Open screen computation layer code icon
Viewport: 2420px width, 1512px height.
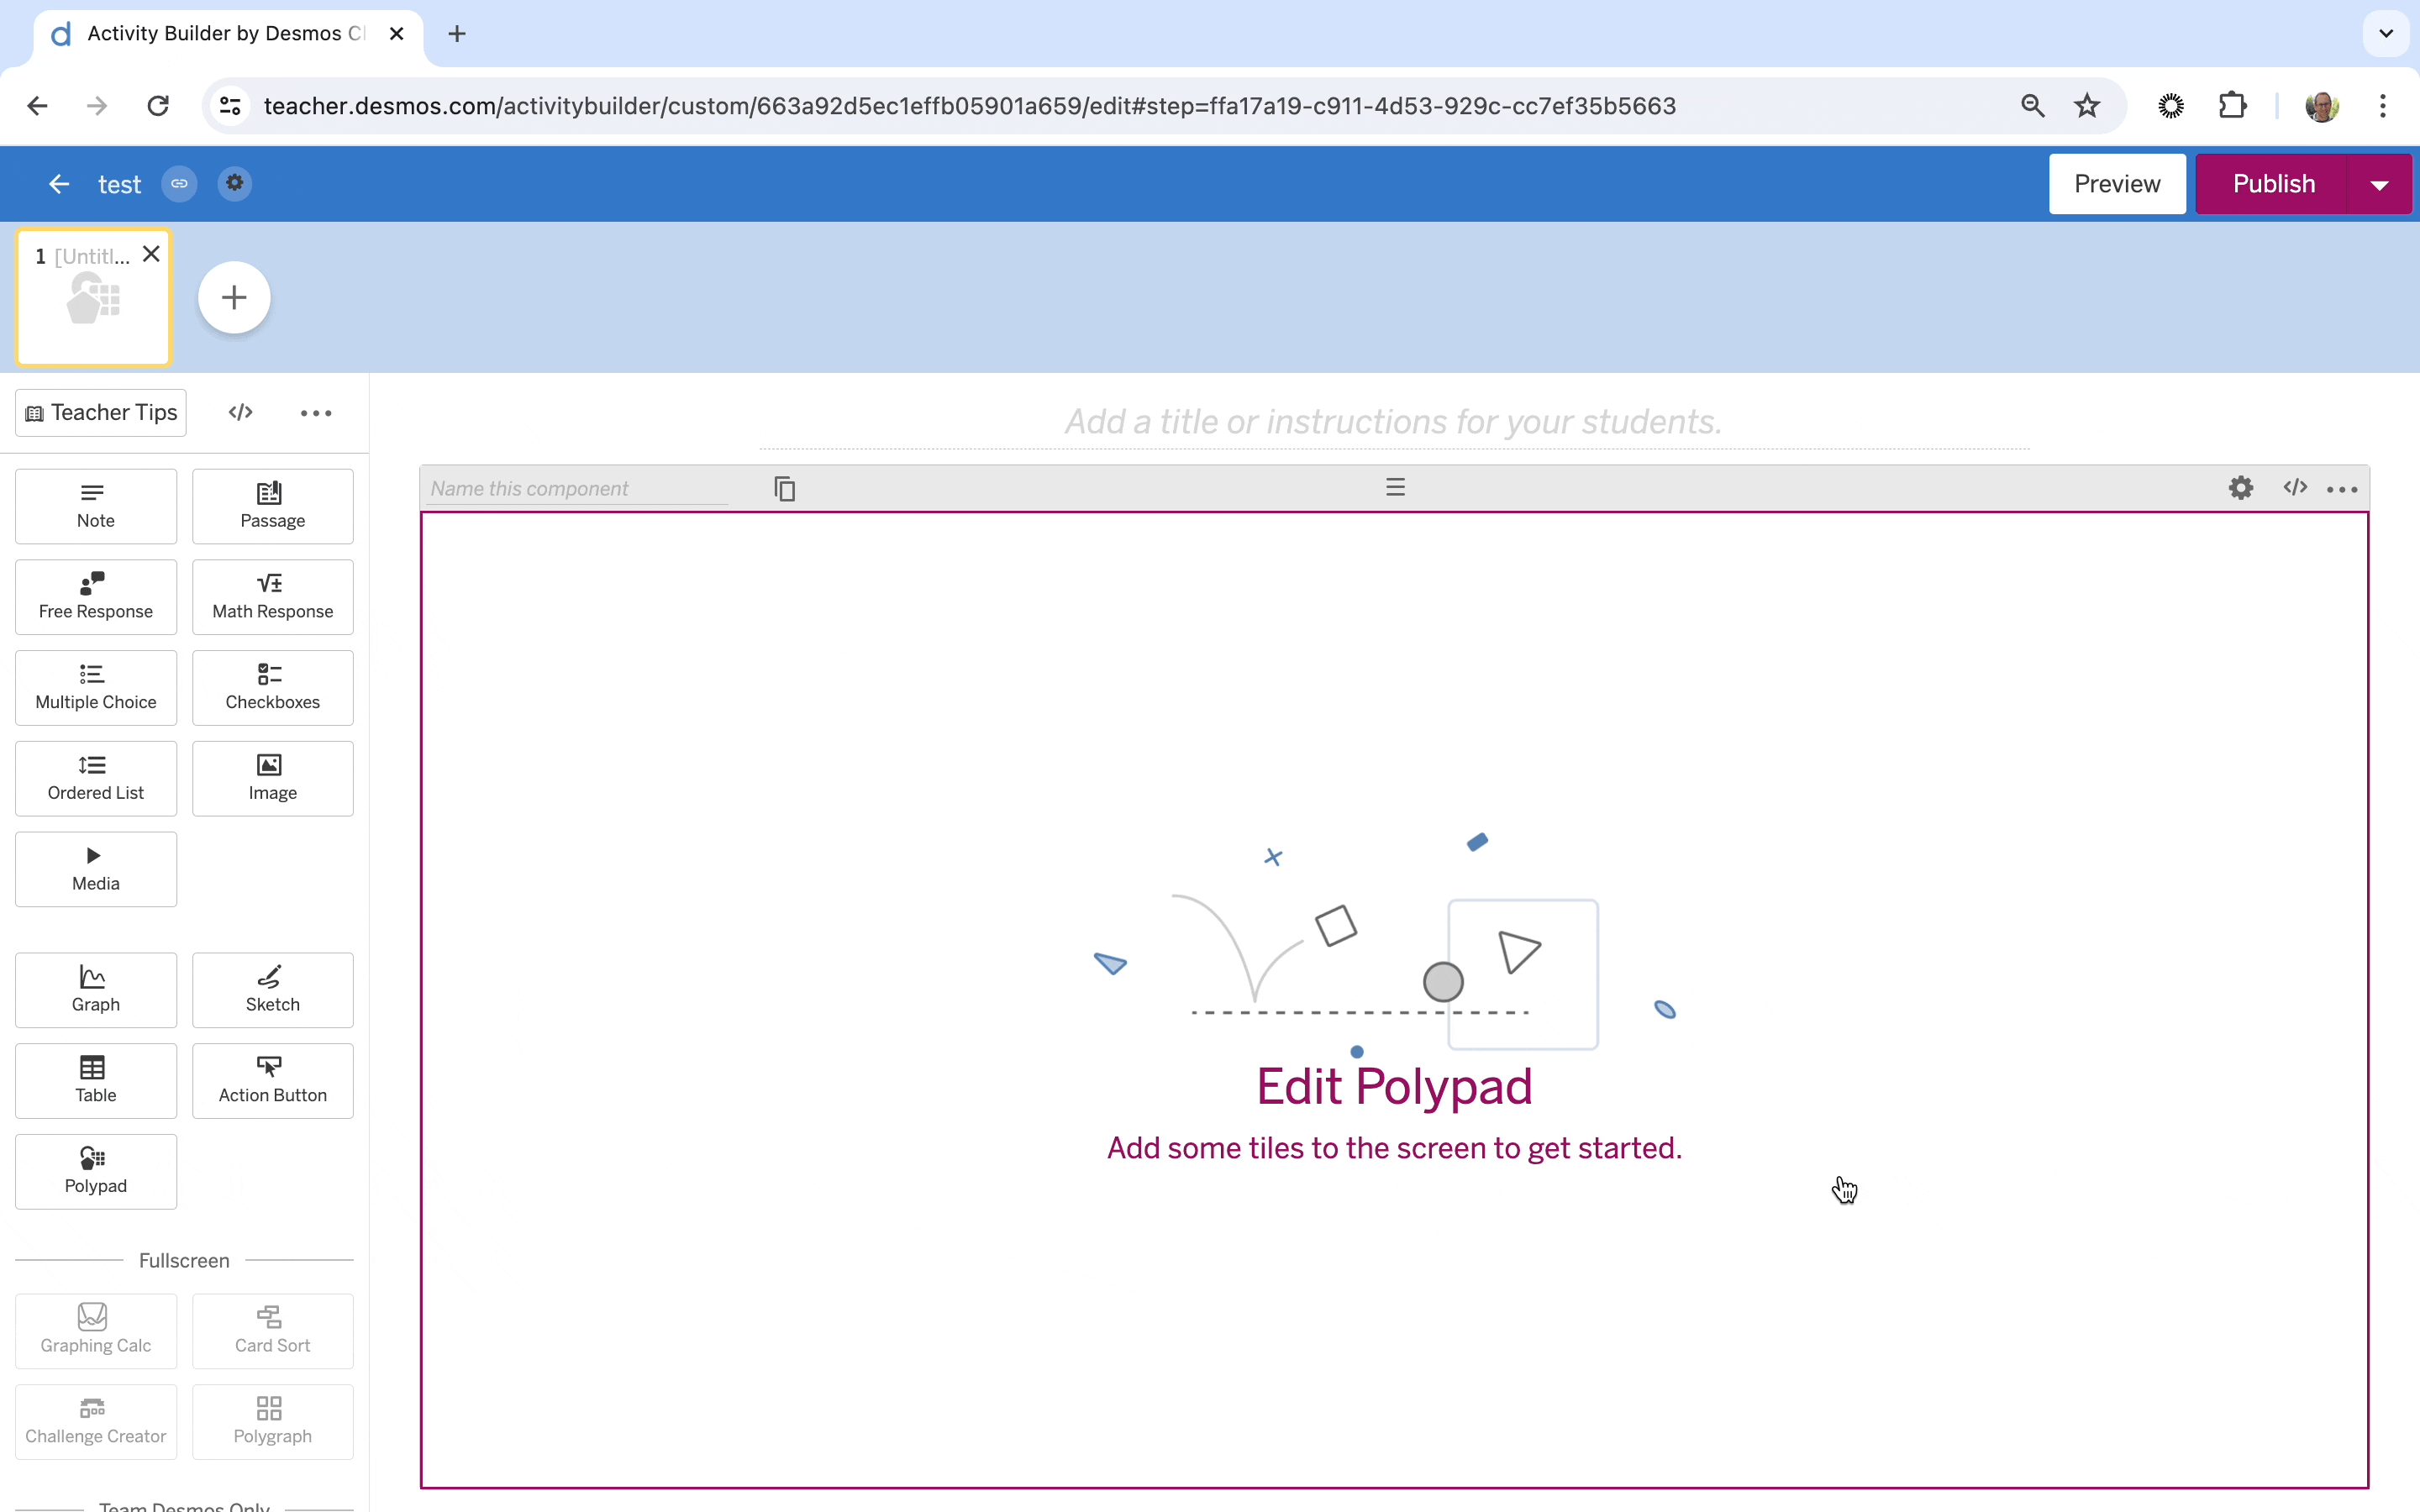point(240,412)
